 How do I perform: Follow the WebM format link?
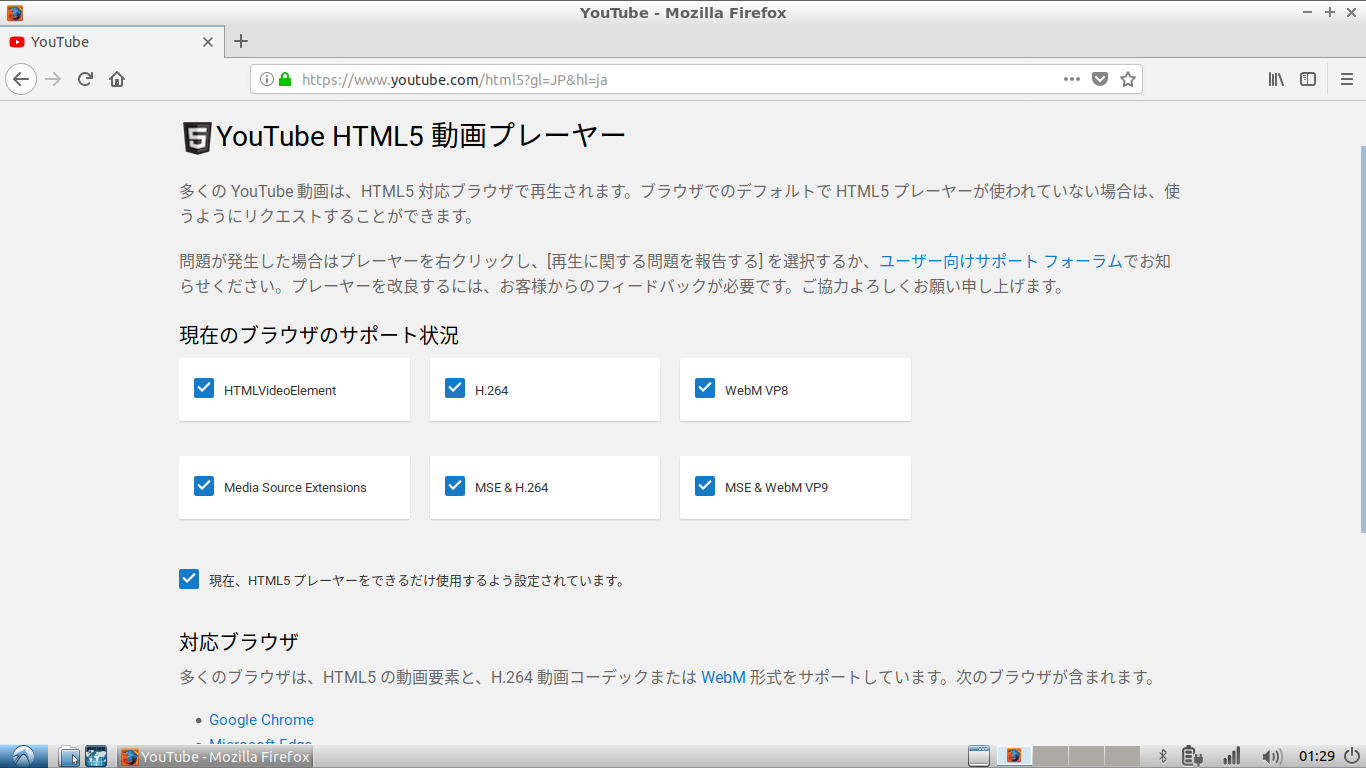(x=723, y=677)
